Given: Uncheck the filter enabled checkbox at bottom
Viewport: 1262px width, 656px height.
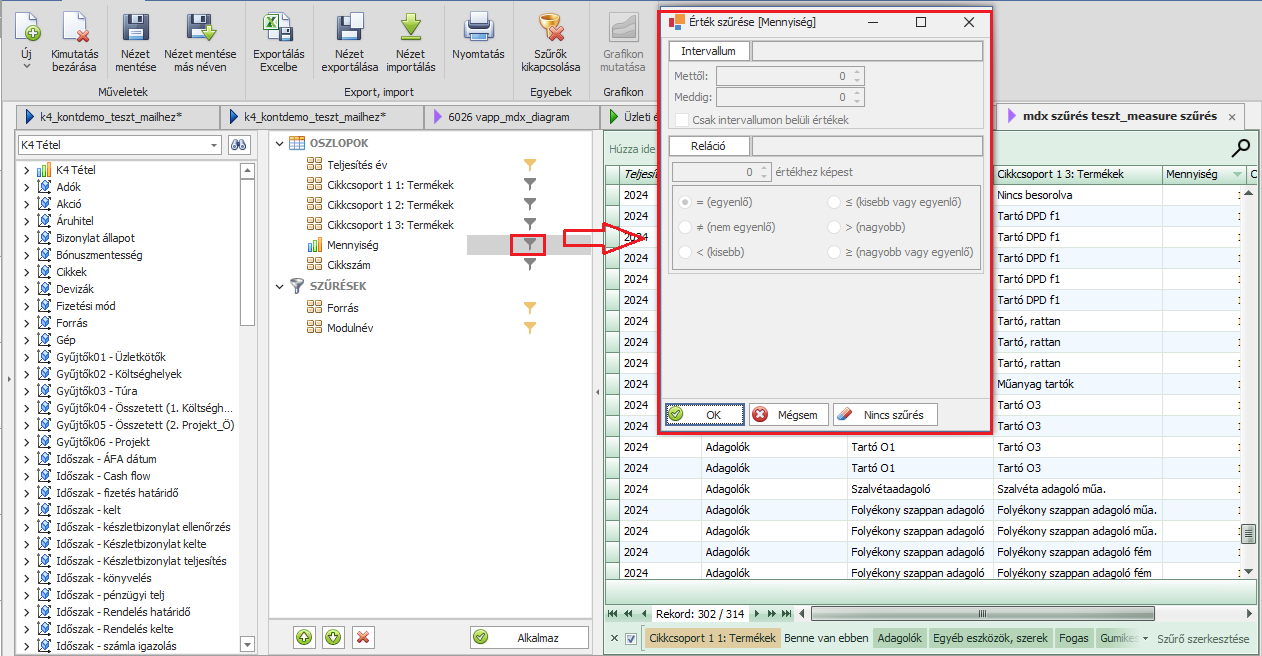Looking at the screenshot, I should click(x=631, y=638).
